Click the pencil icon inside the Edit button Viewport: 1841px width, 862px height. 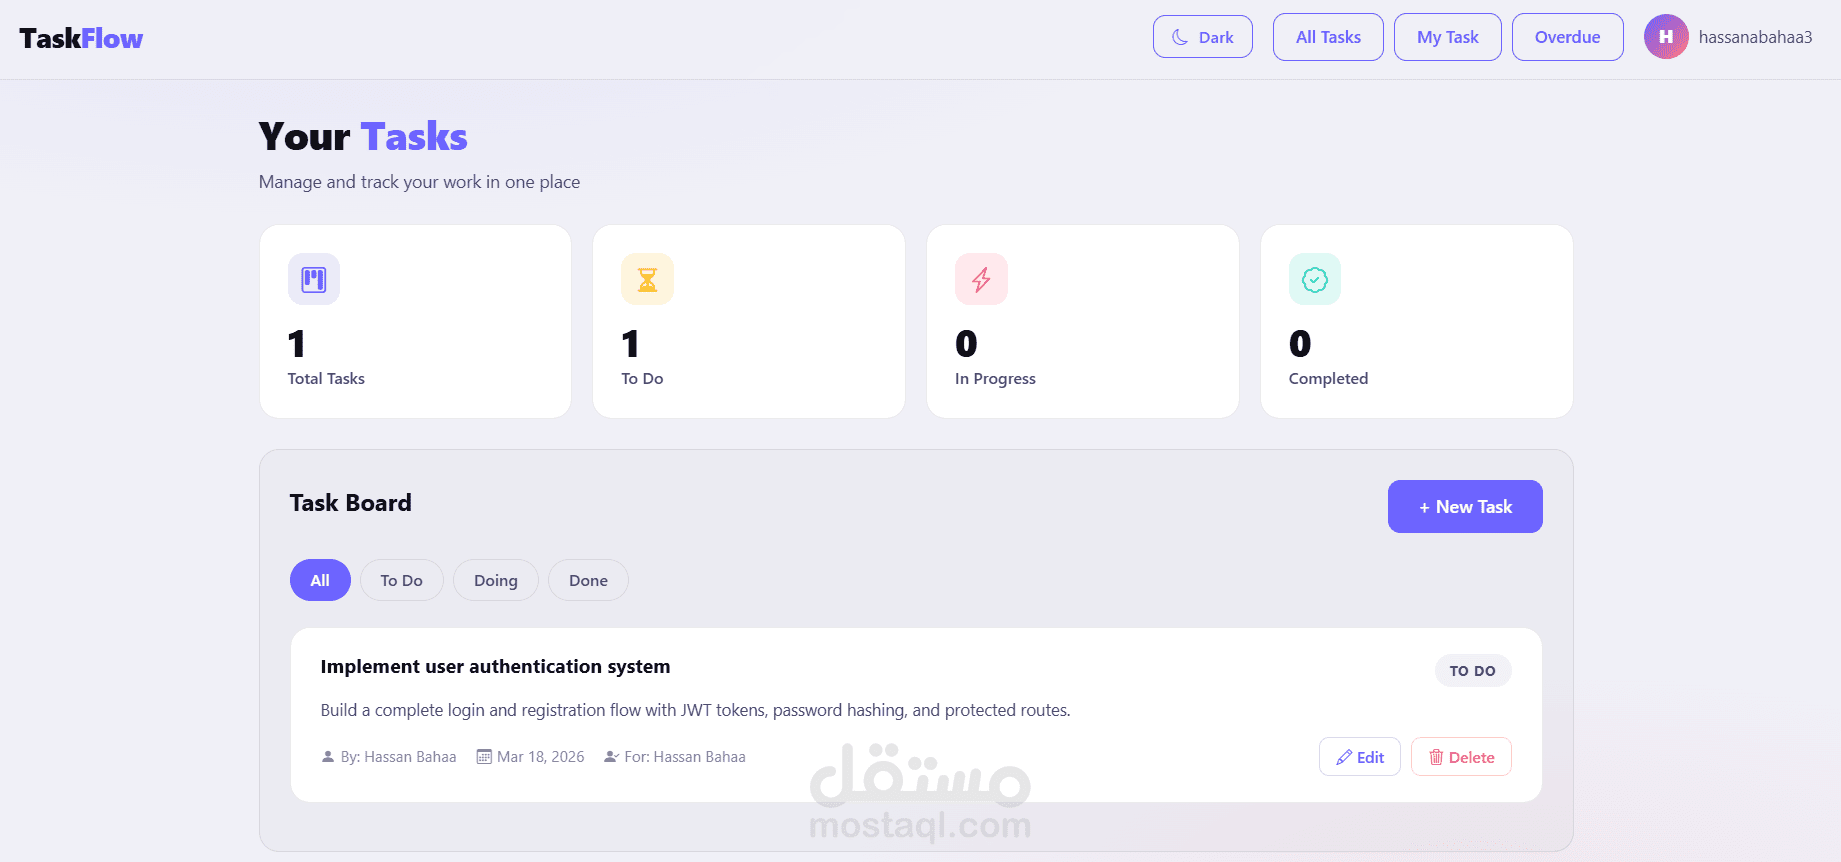click(1344, 757)
